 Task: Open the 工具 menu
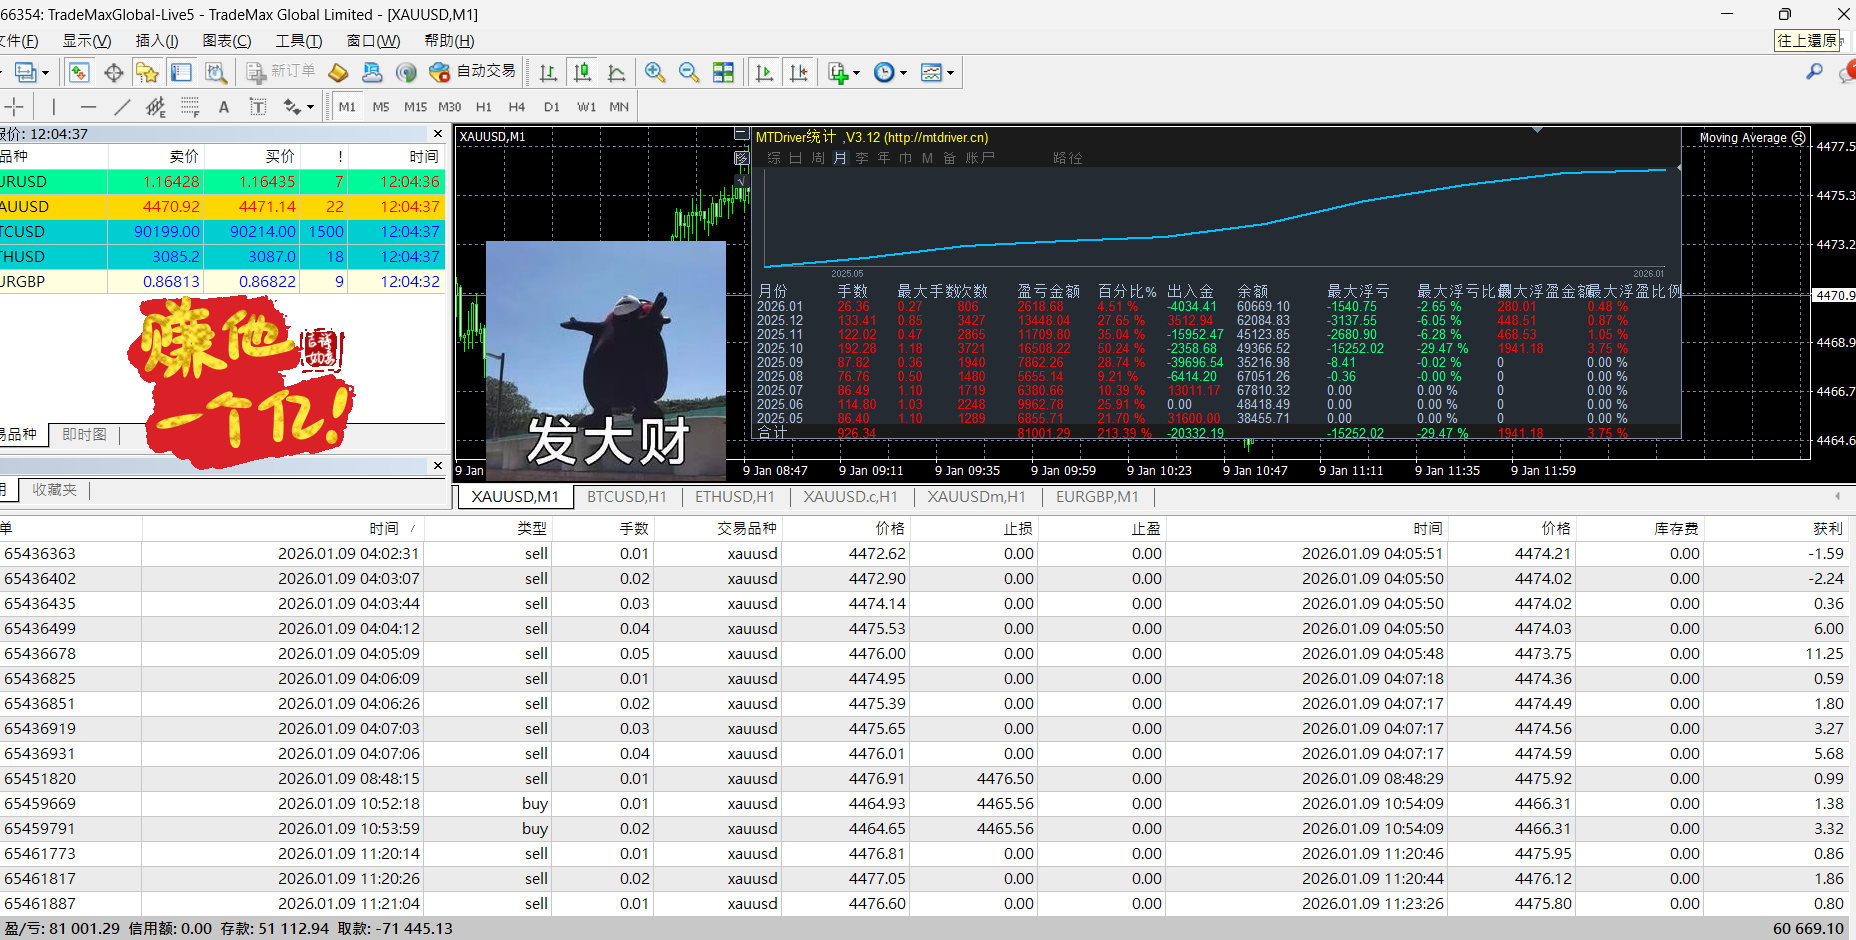297,40
